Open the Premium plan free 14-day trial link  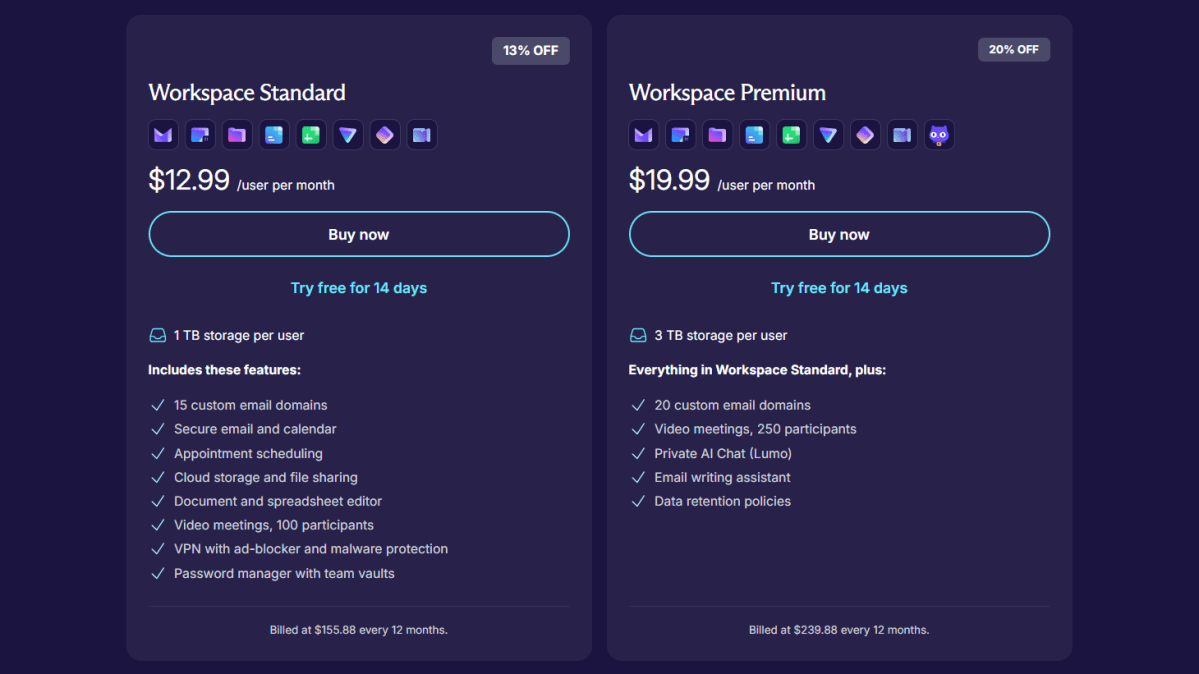pos(839,288)
